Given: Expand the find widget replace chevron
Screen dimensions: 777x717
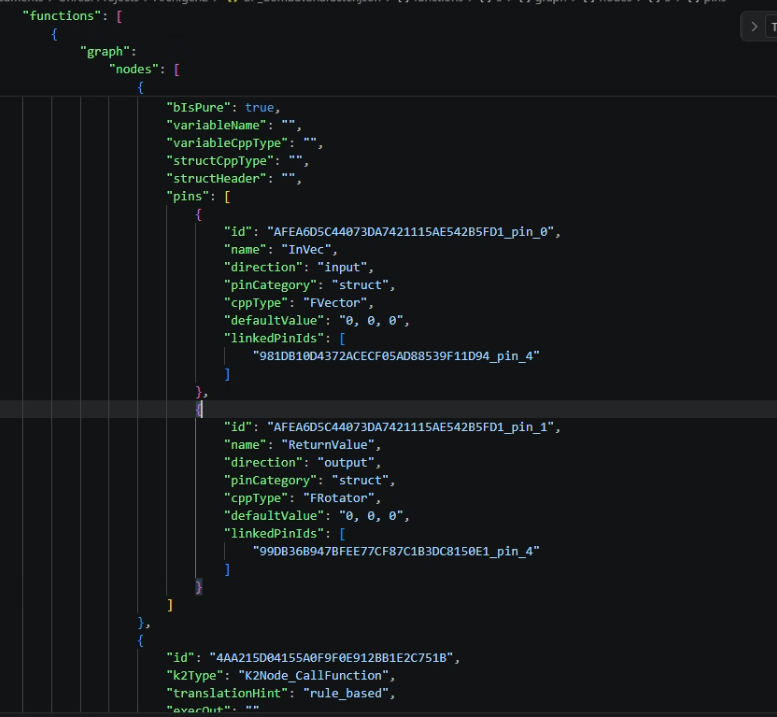Looking at the screenshot, I should pyautogui.click(x=754, y=27).
